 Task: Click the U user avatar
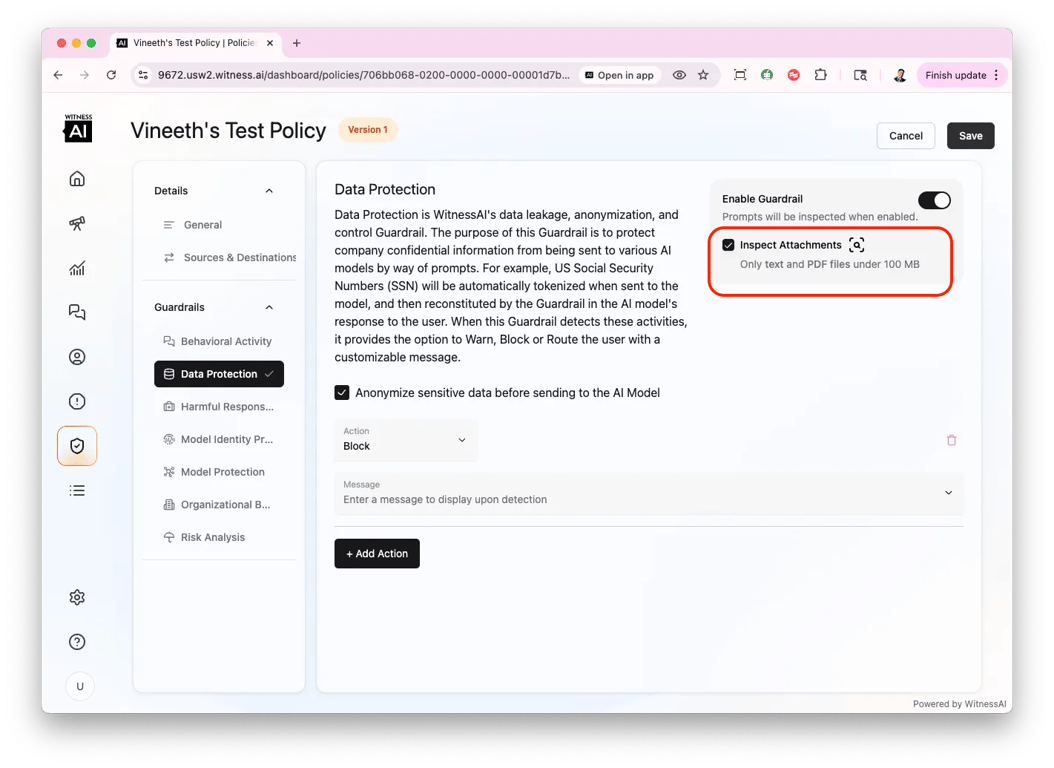[80, 686]
